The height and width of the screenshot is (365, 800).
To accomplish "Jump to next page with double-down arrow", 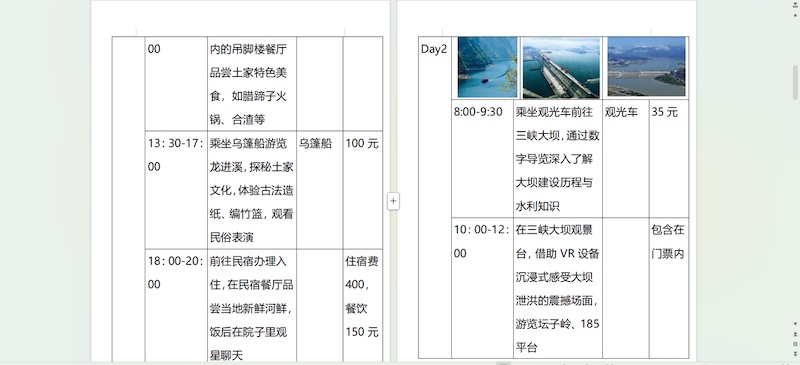I will 795,353.
